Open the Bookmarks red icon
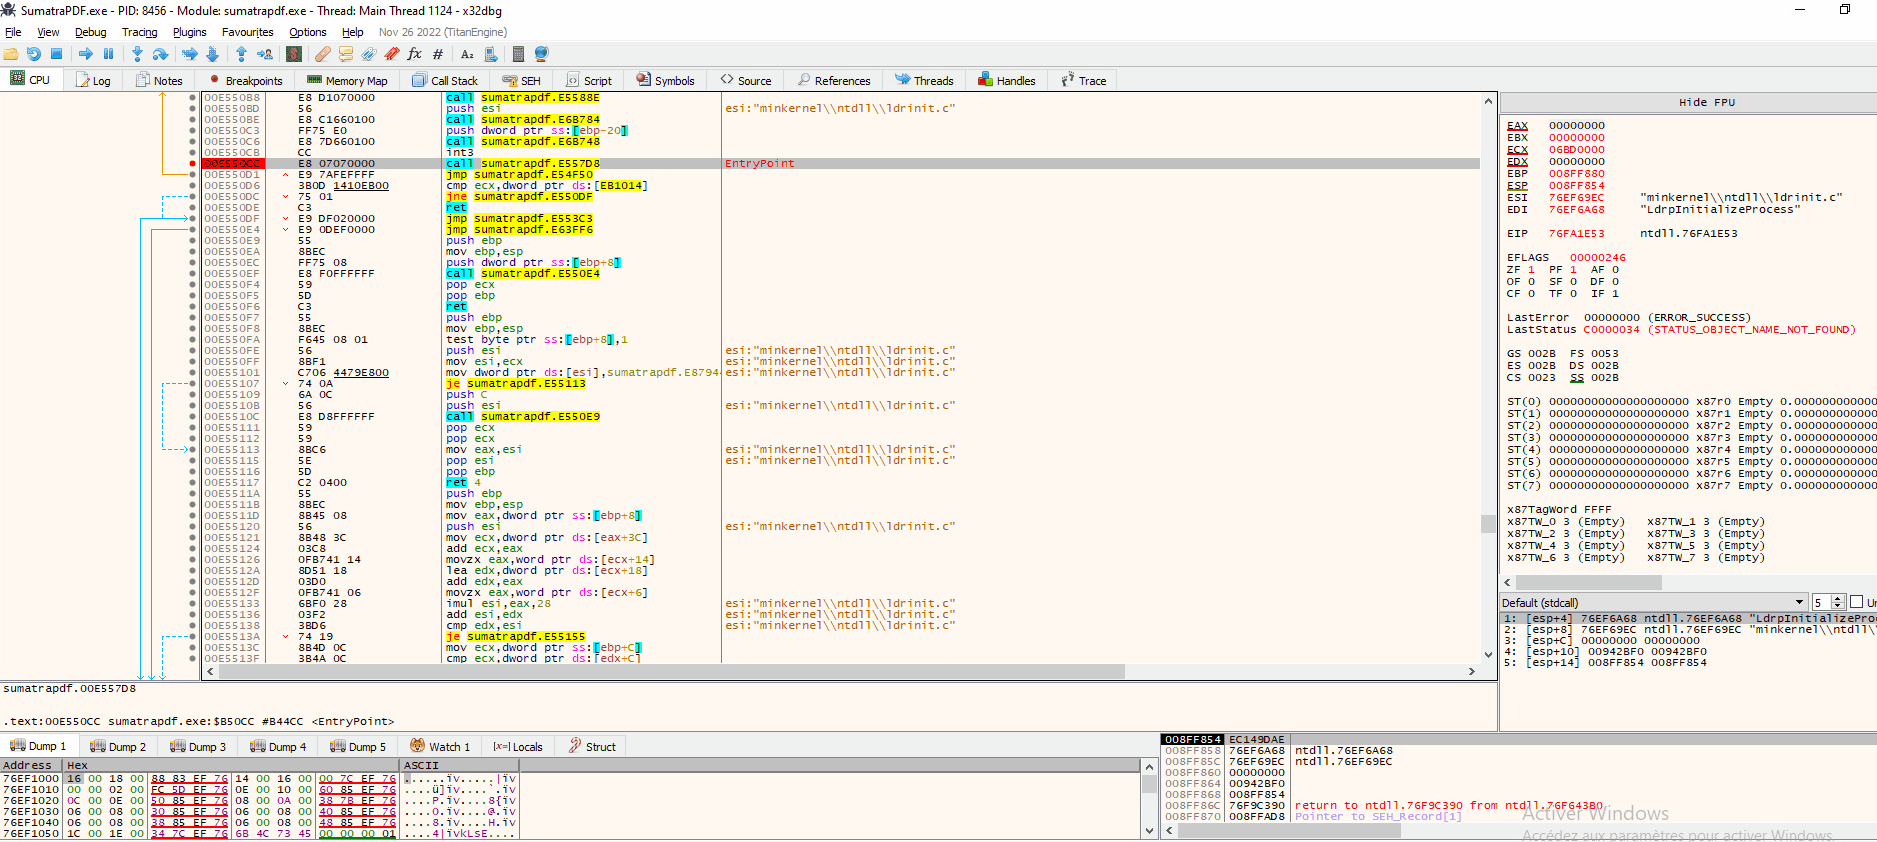The height and width of the screenshot is (842, 1877). coord(392,54)
